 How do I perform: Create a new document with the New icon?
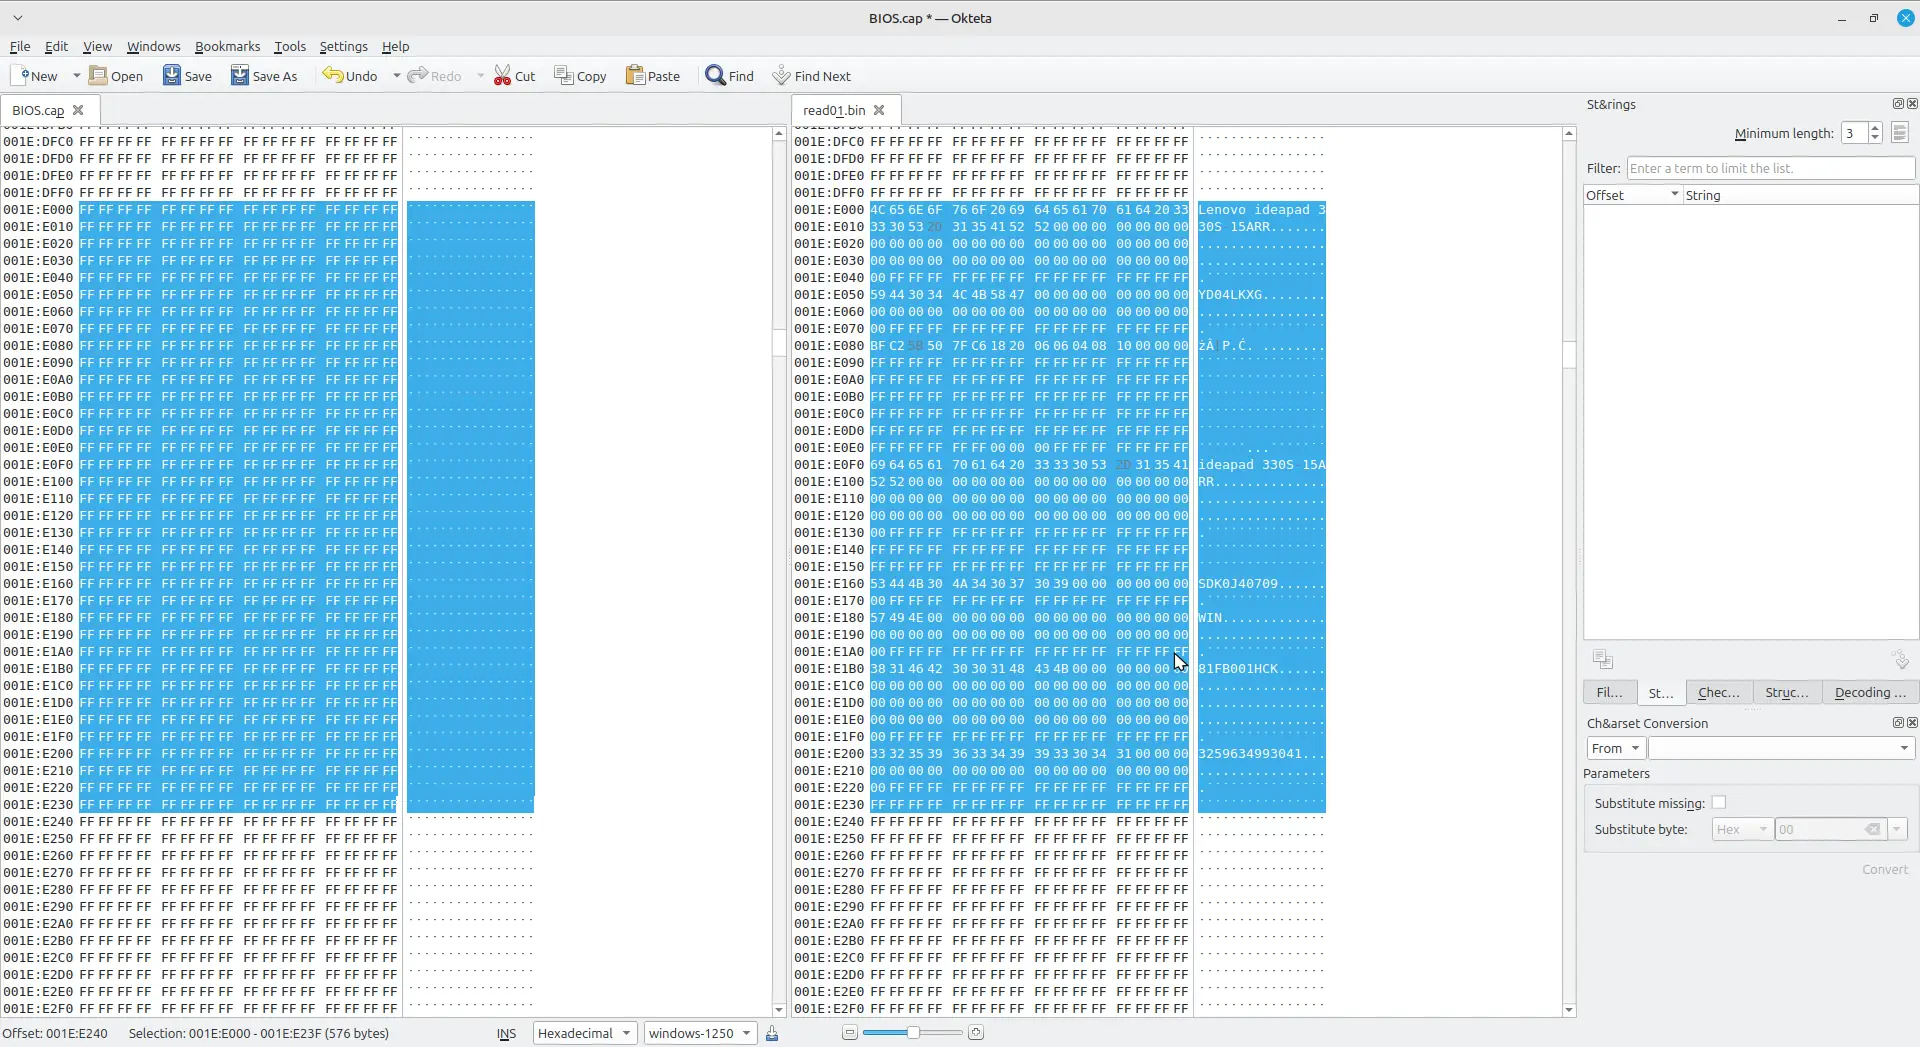34,76
